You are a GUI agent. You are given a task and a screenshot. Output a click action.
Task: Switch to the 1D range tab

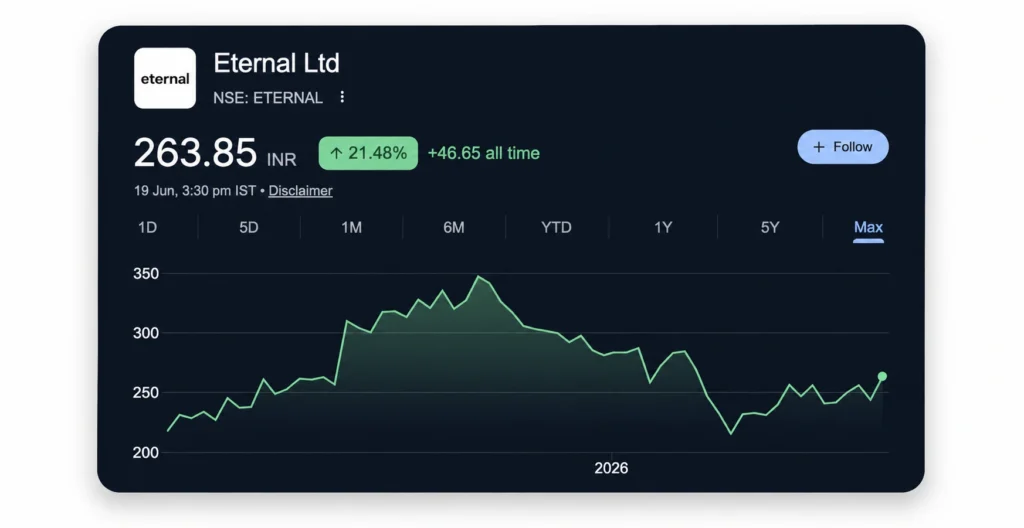point(148,227)
